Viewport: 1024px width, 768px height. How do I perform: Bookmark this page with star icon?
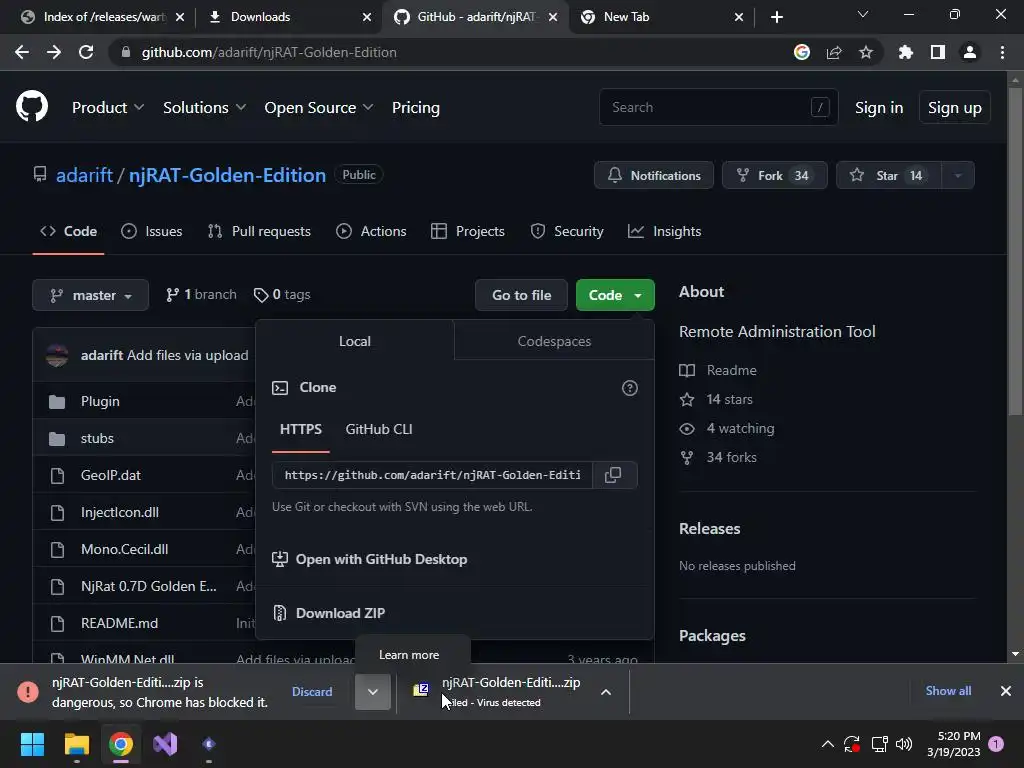[x=866, y=52]
